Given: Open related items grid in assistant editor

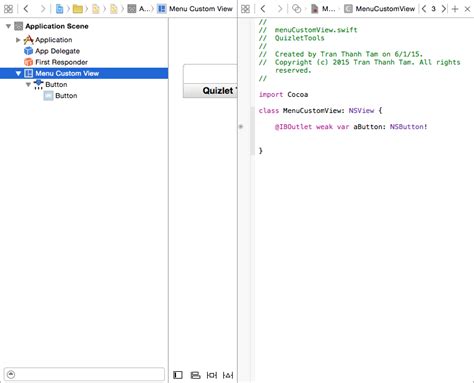Looking at the screenshot, I should pos(245,9).
